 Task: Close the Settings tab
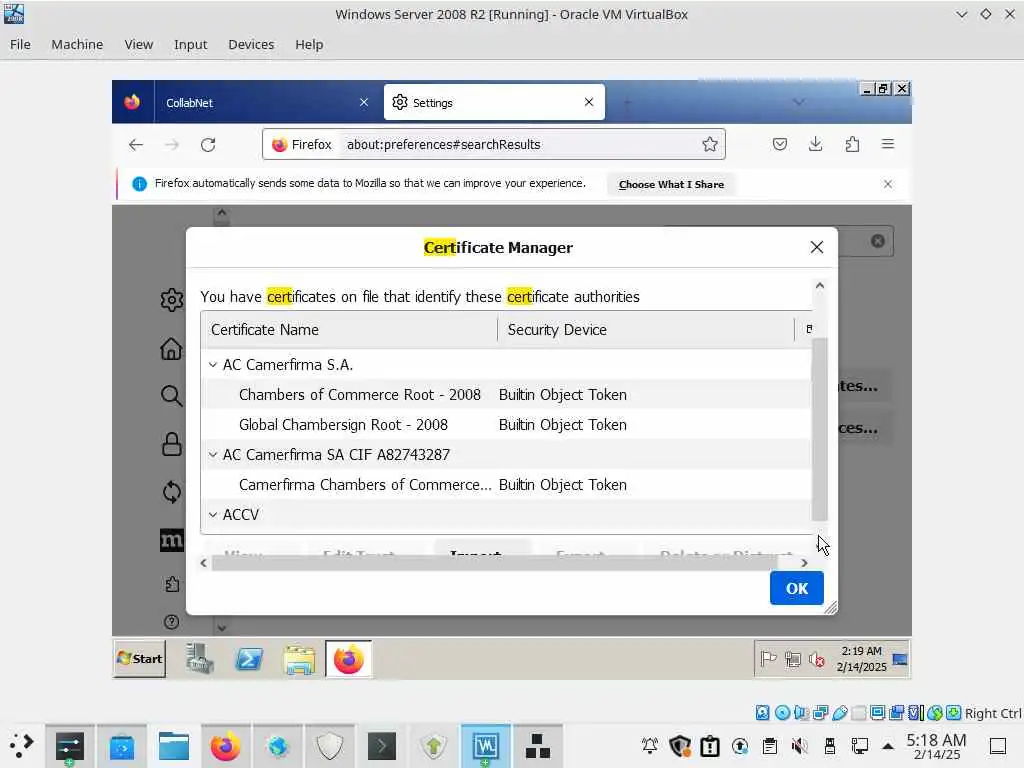pos(589,102)
